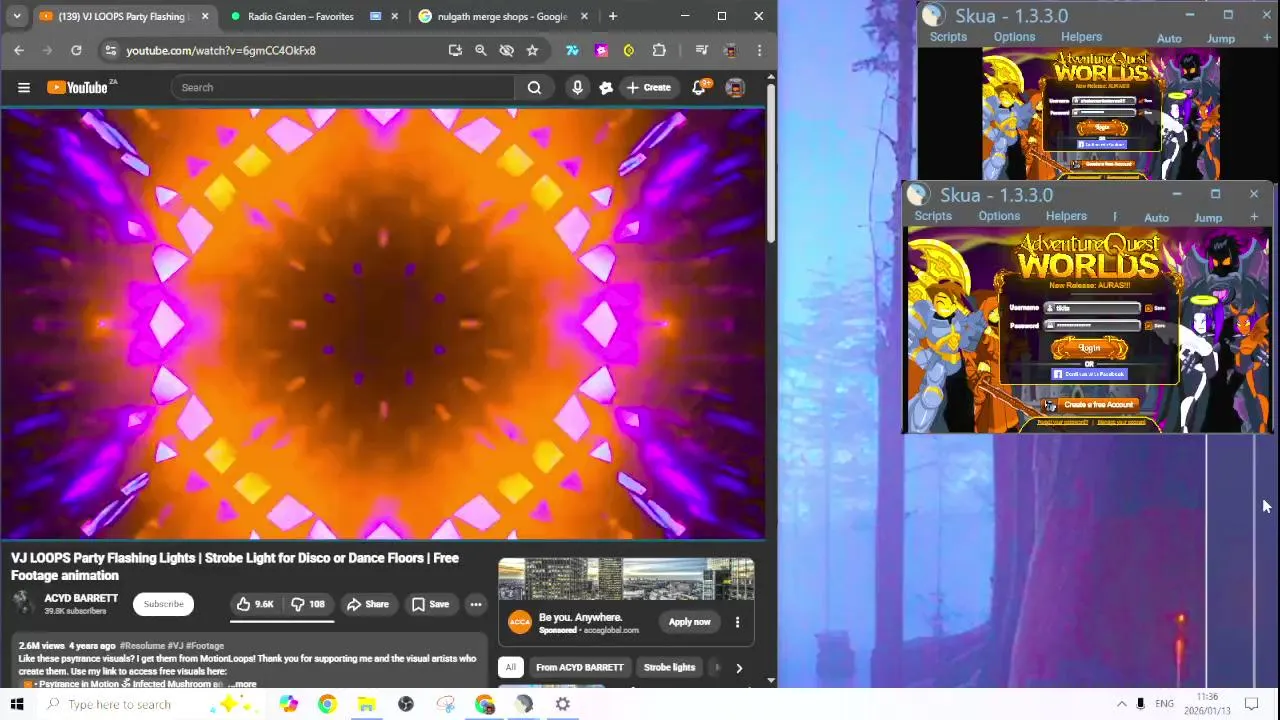This screenshot has height=720, width=1280.
Task: Click the yellow circular extension icon
Action: coord(629,50)
